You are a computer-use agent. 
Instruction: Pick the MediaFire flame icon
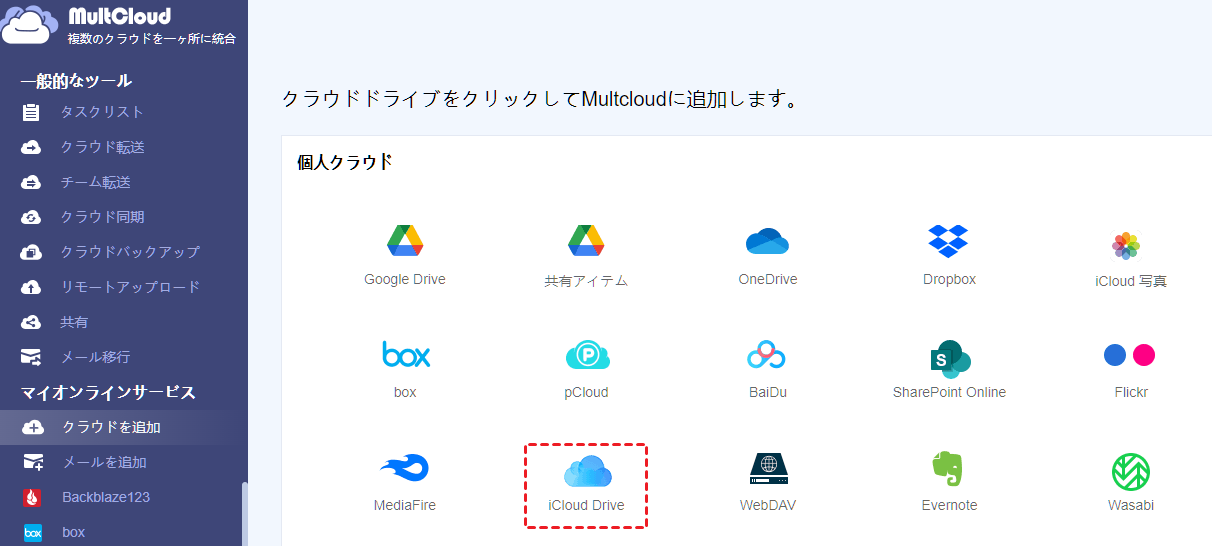(x=404, y=468)
